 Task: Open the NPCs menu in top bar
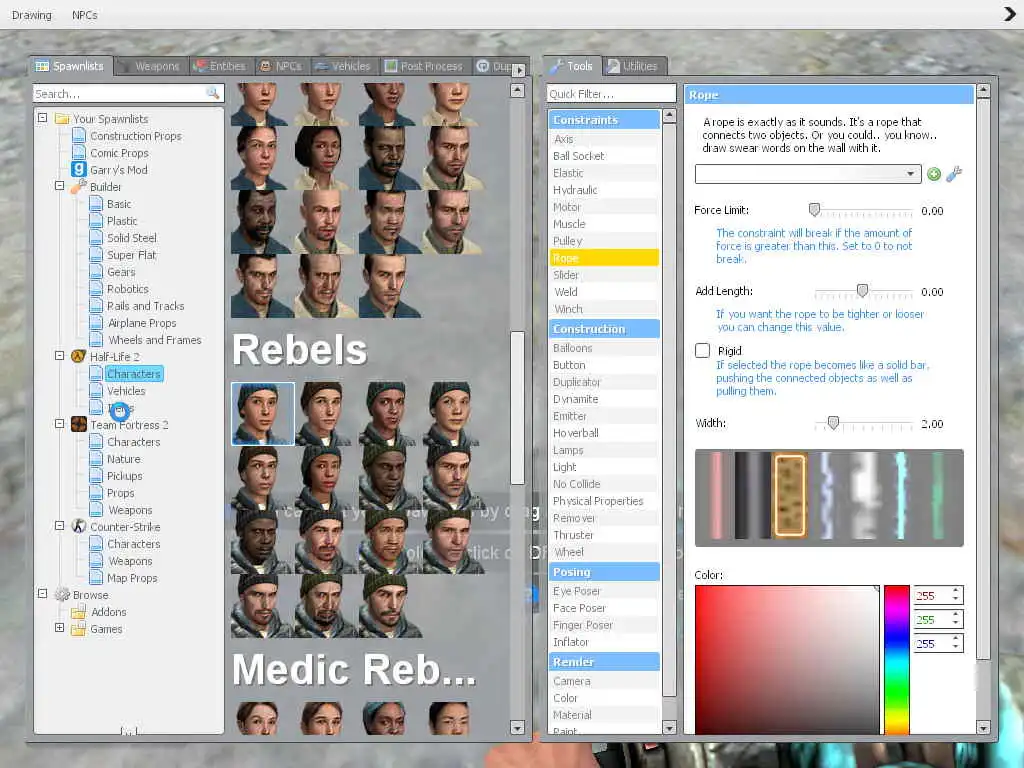click(85, 14)
